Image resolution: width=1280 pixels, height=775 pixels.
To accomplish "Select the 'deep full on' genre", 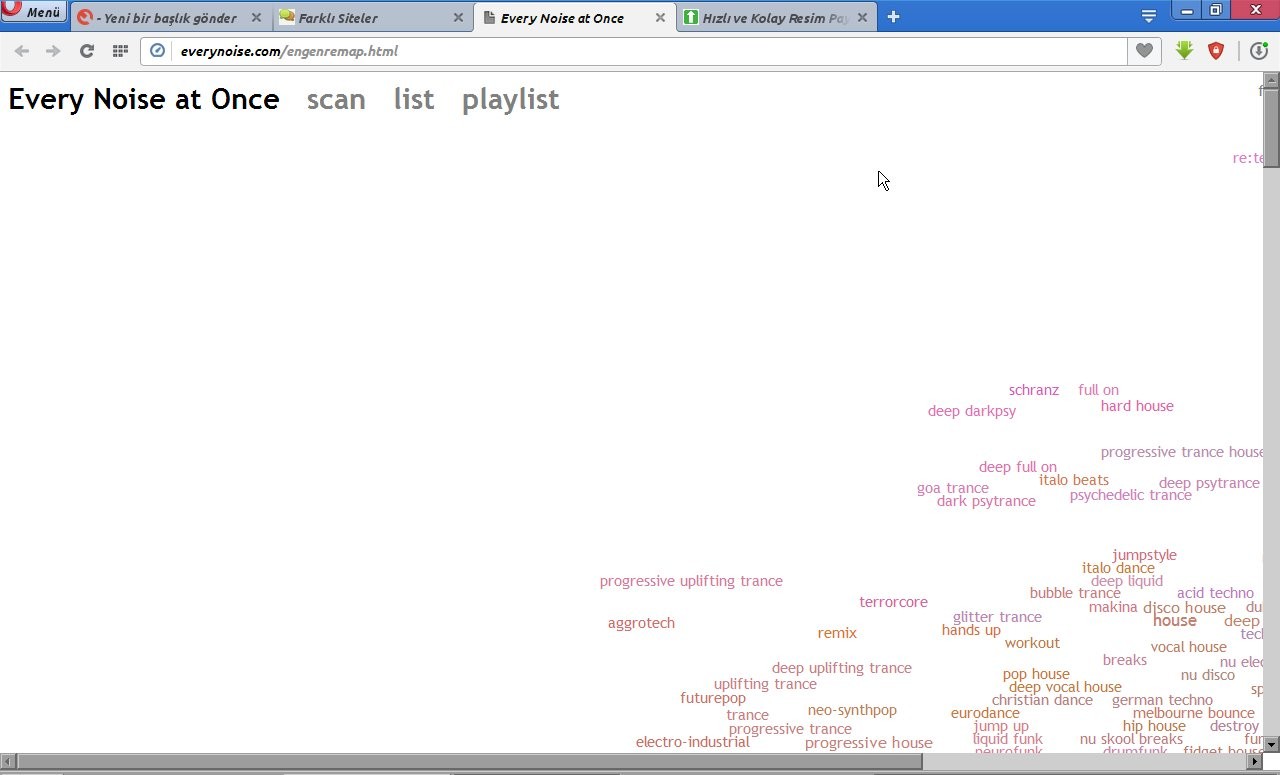I will [x=1018, y=467].
